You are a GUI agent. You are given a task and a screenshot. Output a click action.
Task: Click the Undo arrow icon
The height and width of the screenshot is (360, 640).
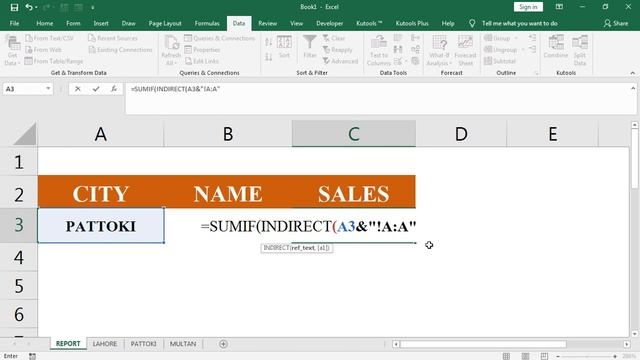tap(28, 7)
